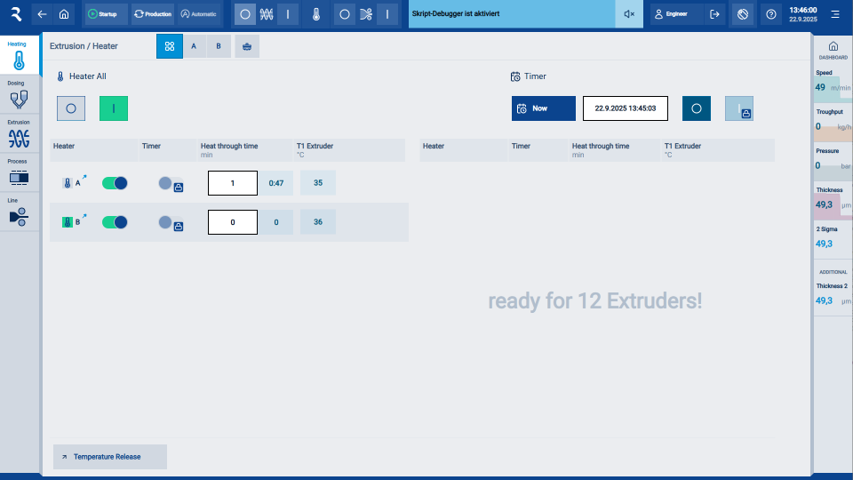Toggle heater B on/off switch
853x480 pixels.
click(115, 222)
